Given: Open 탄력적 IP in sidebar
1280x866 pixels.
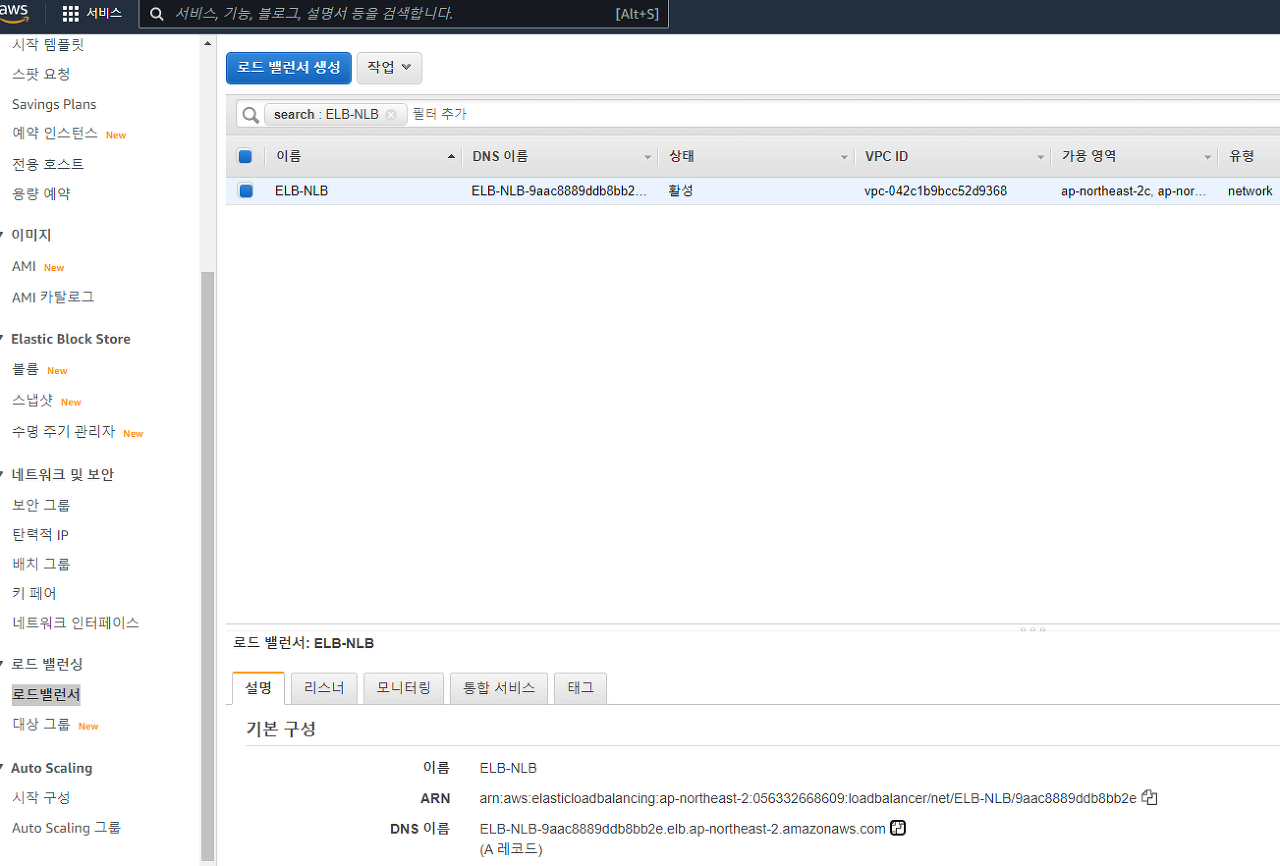Looking at the screenshot, I should (40, 535).
